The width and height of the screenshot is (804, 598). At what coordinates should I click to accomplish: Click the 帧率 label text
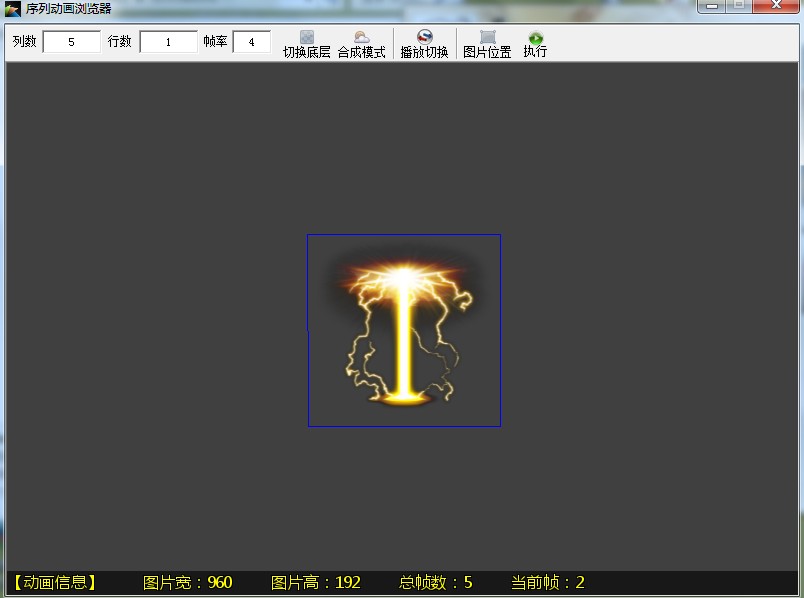215,42
